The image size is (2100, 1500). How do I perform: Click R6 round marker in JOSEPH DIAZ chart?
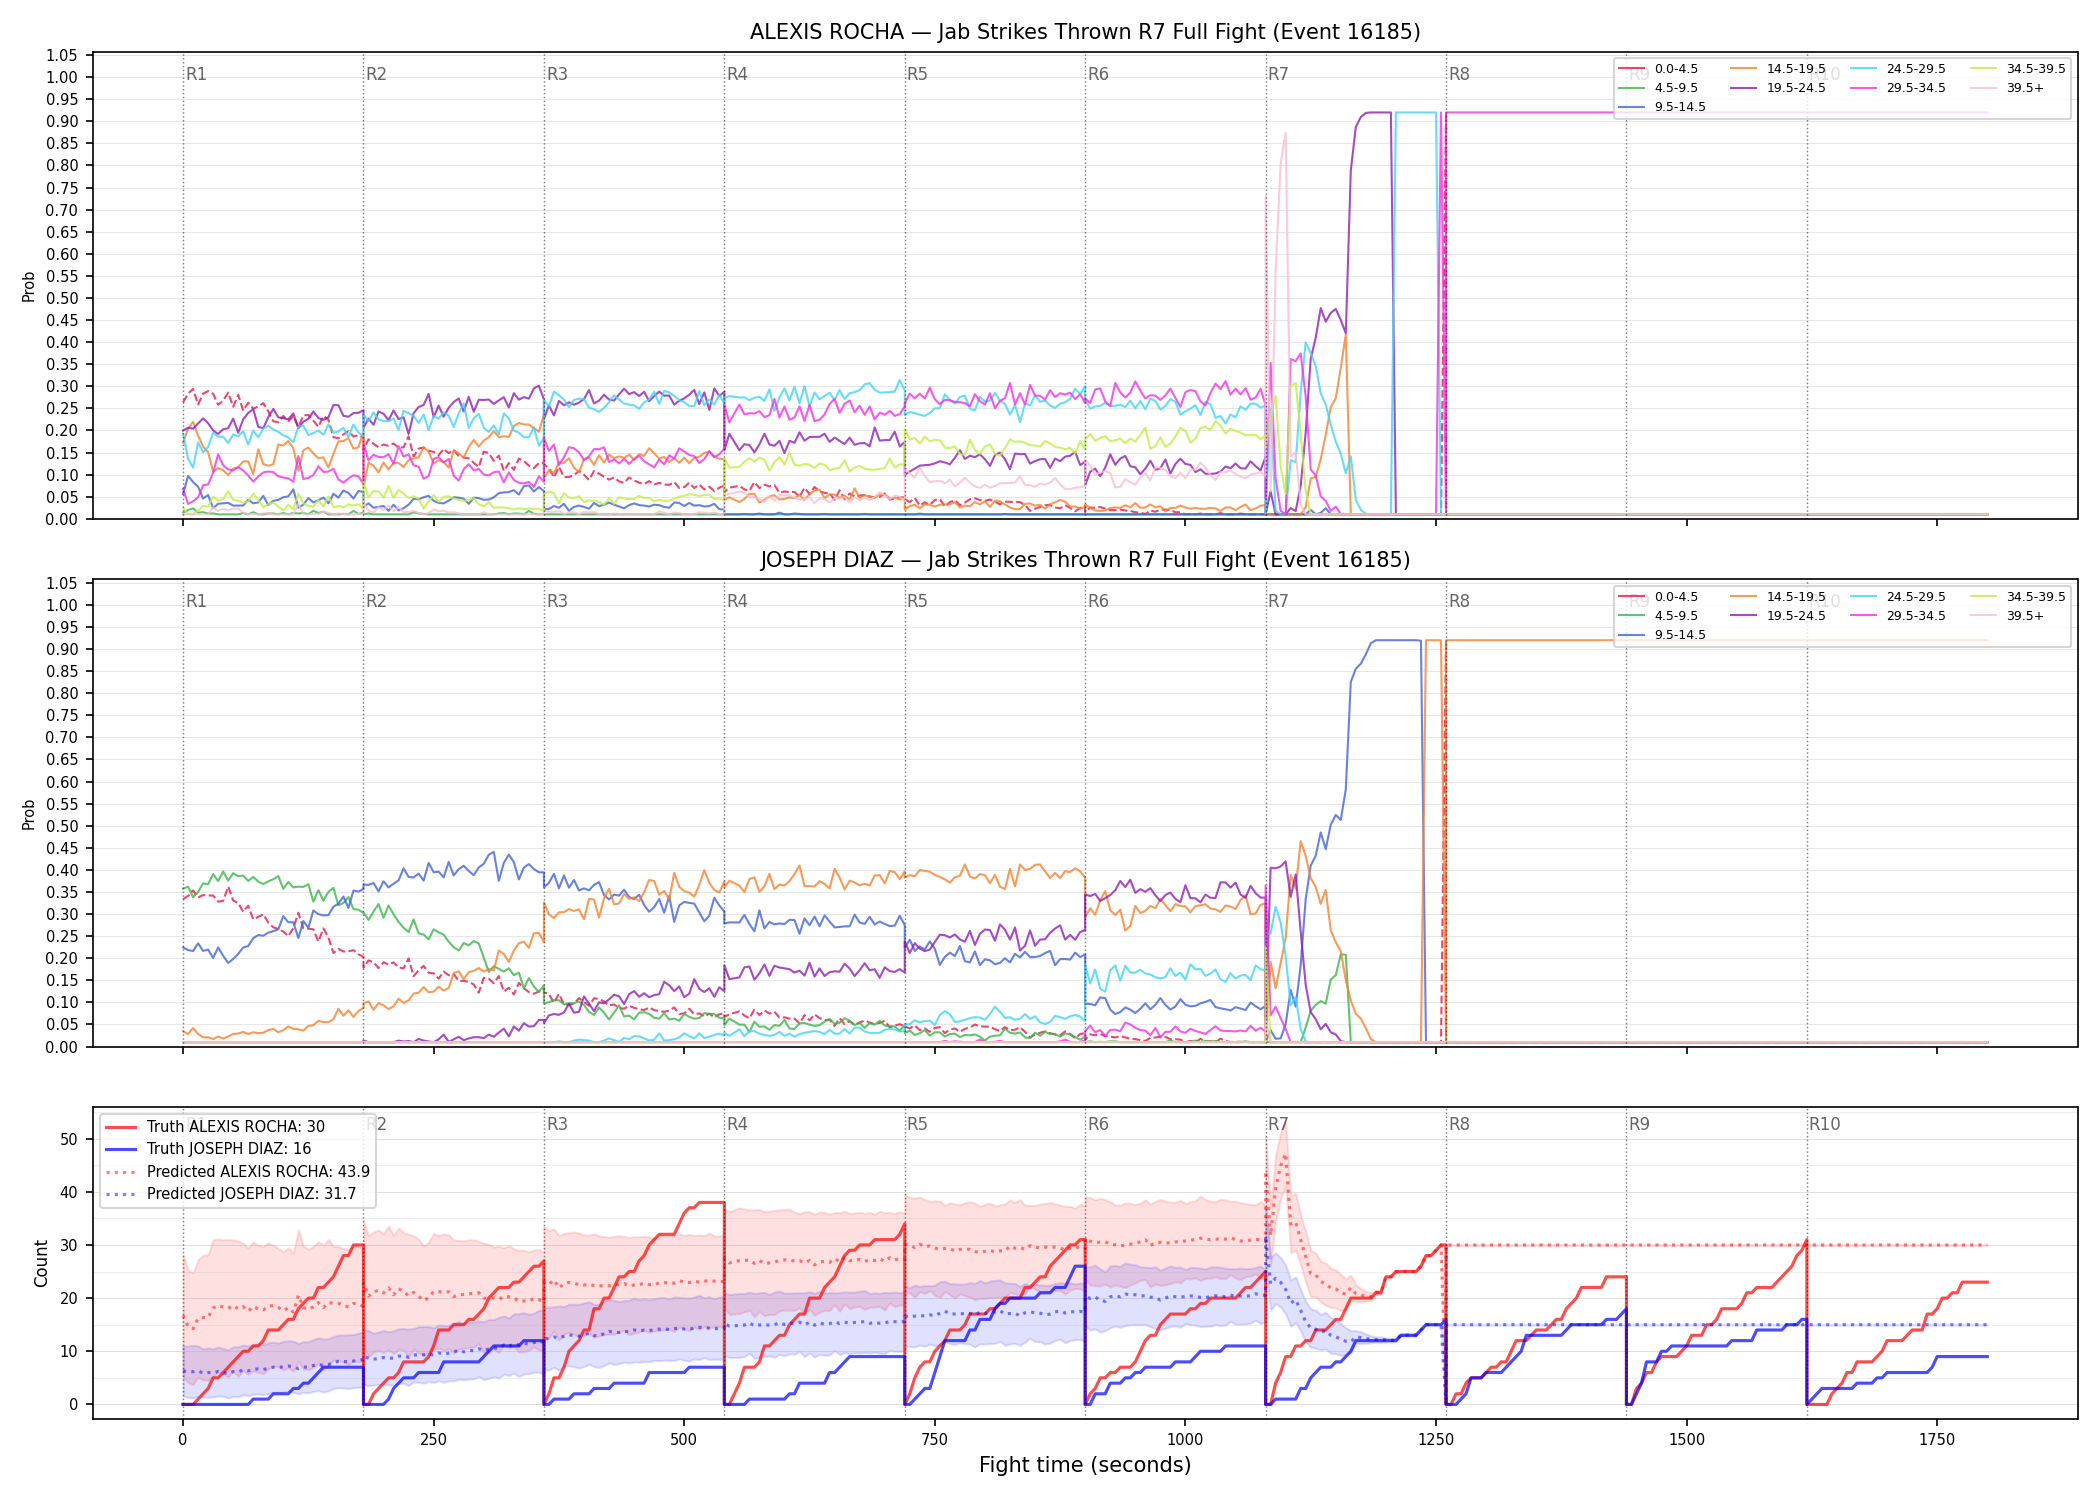click(1098, 601)
